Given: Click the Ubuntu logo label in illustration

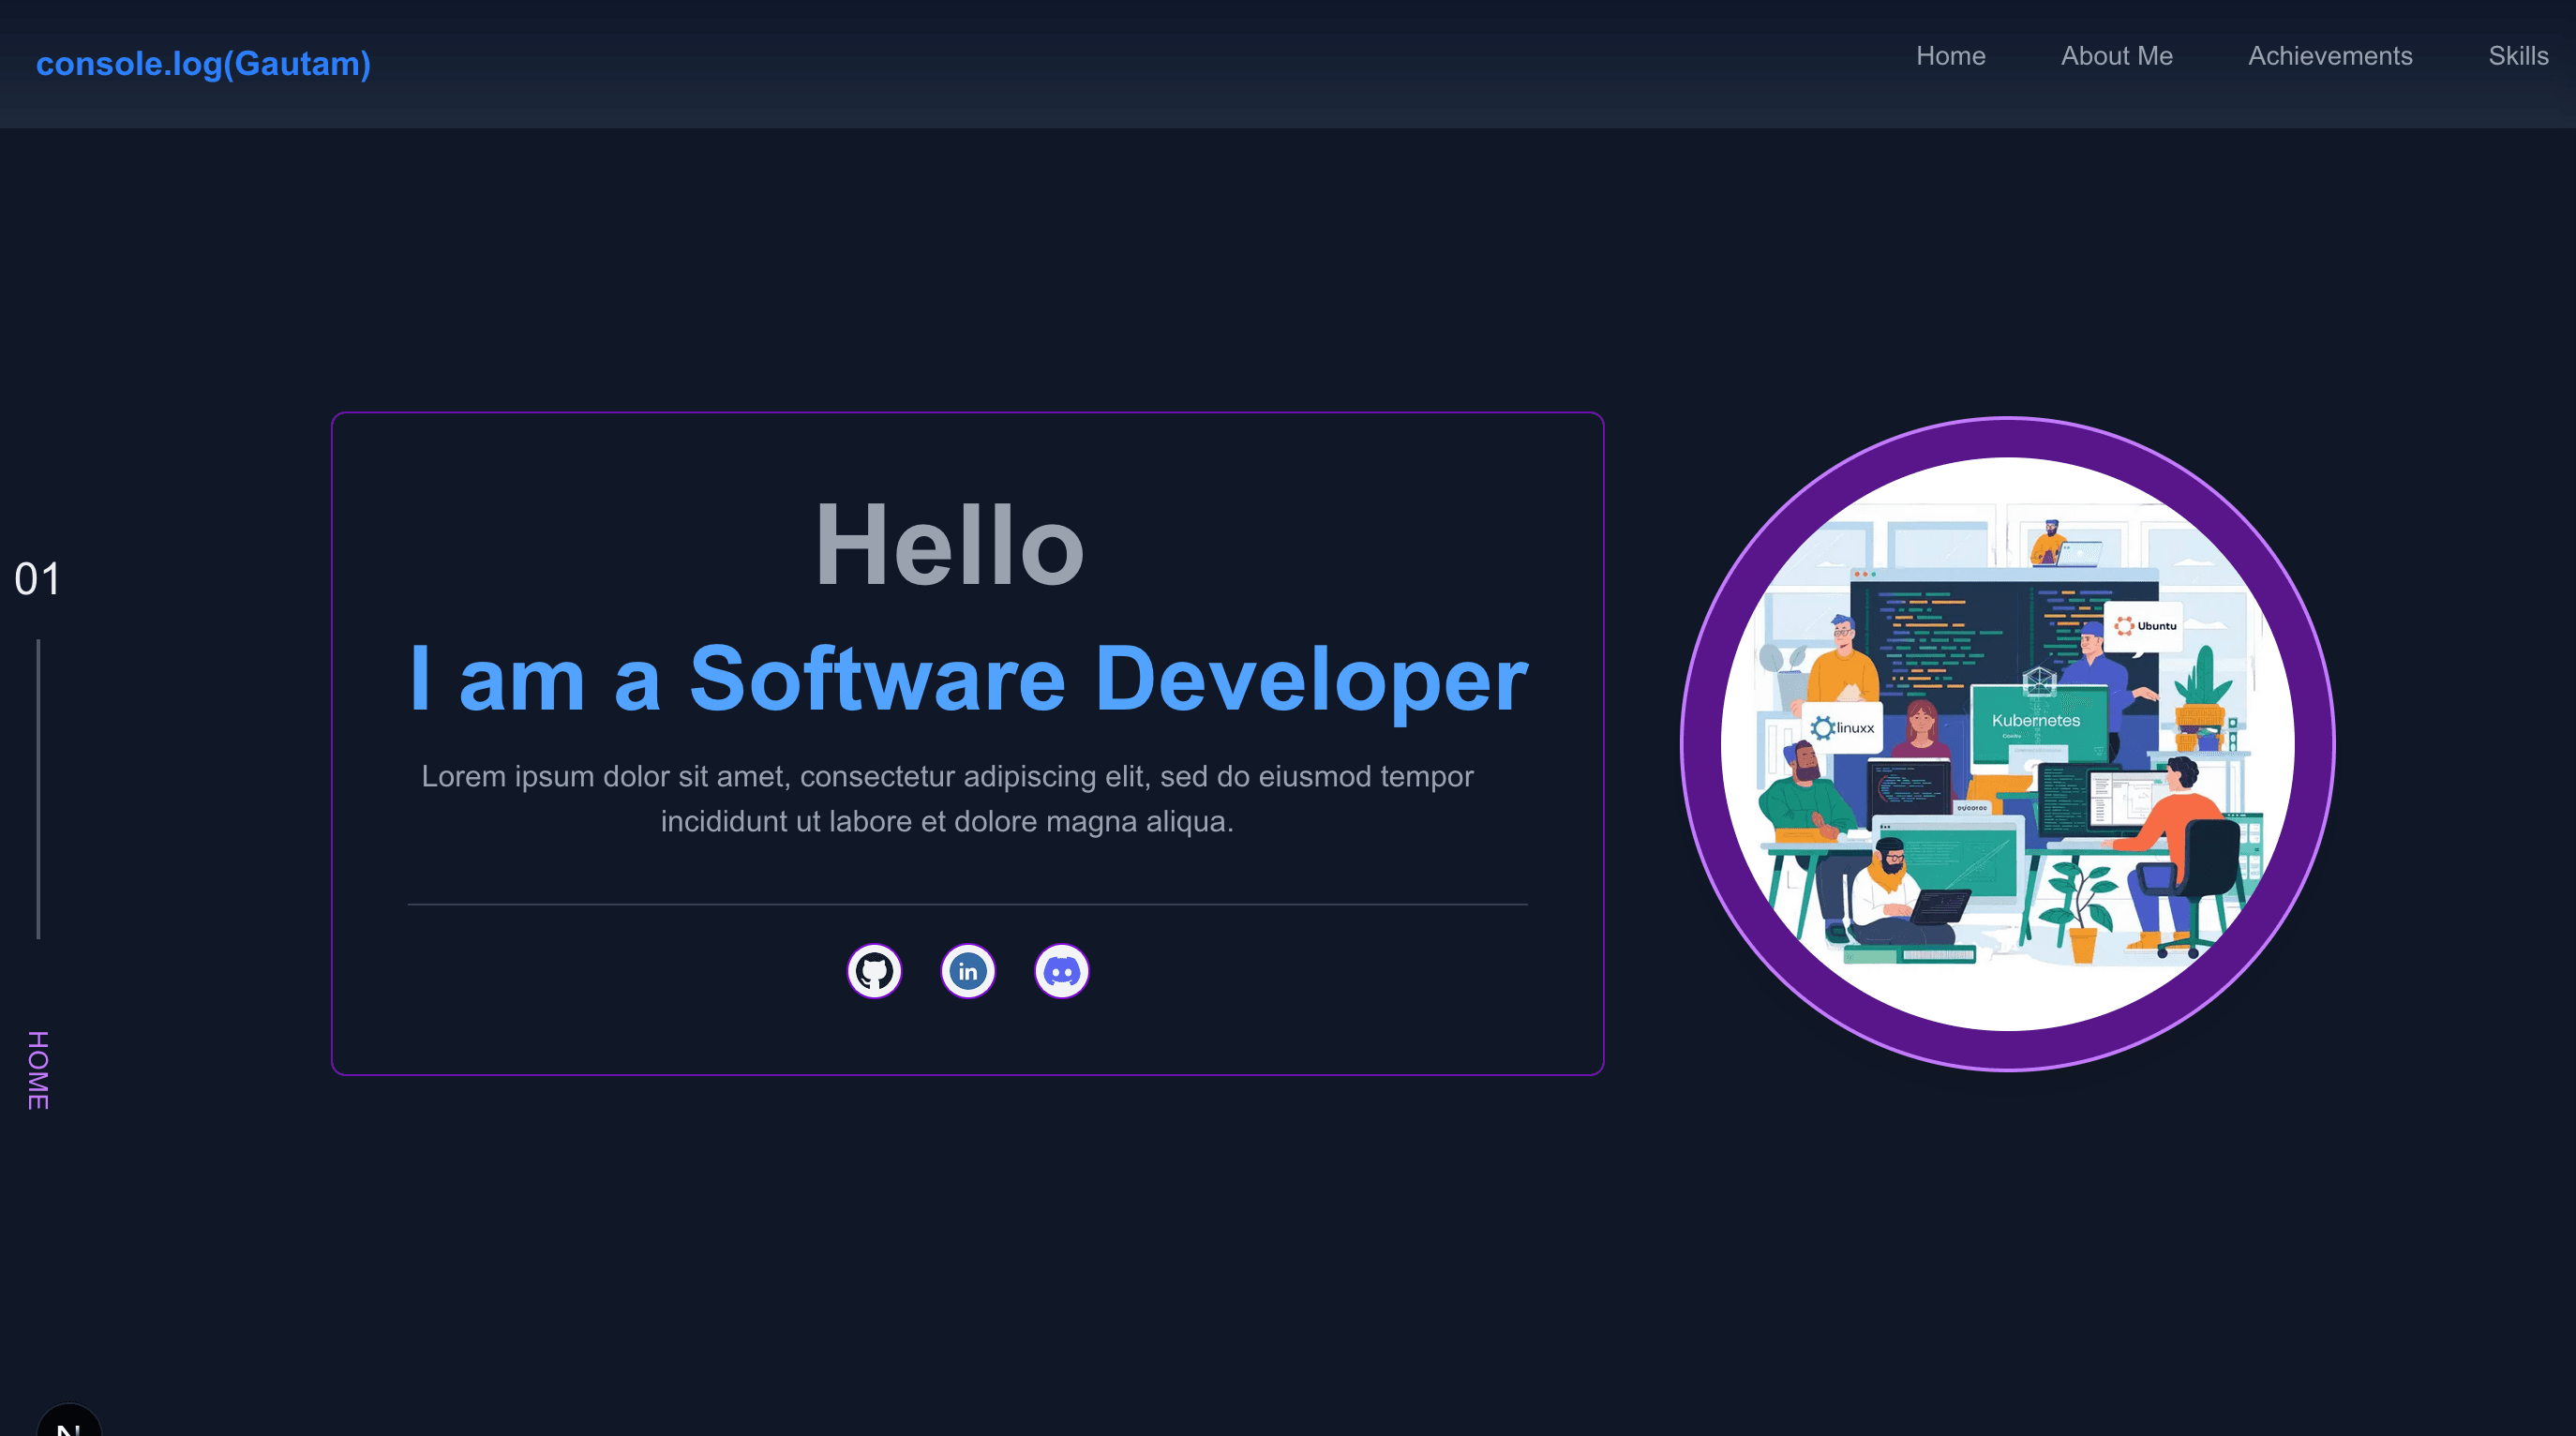Looking at the screenshot, I should [2145, 626].
